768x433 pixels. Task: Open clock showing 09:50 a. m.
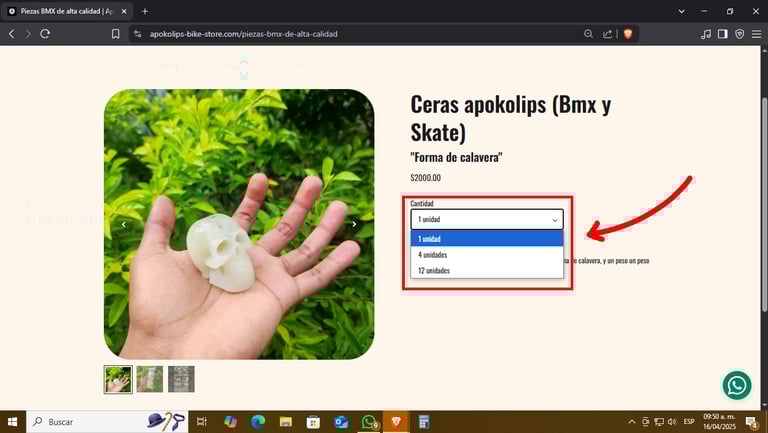(x=720, y=422)
